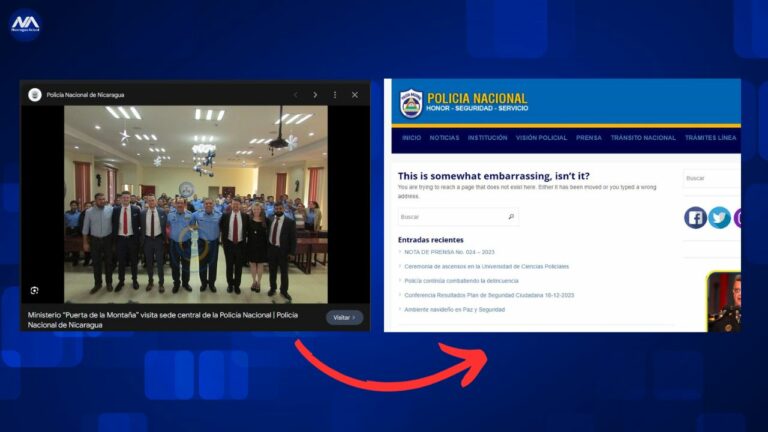
Task: Go to next image with right arrow
Action: tap(315, 95)
